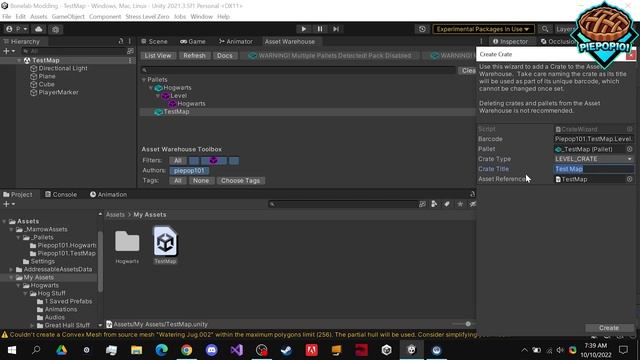Screen dimensions: 640x360
Task: Select the Plane object in Hierarchy
Action: pos(47,76)
